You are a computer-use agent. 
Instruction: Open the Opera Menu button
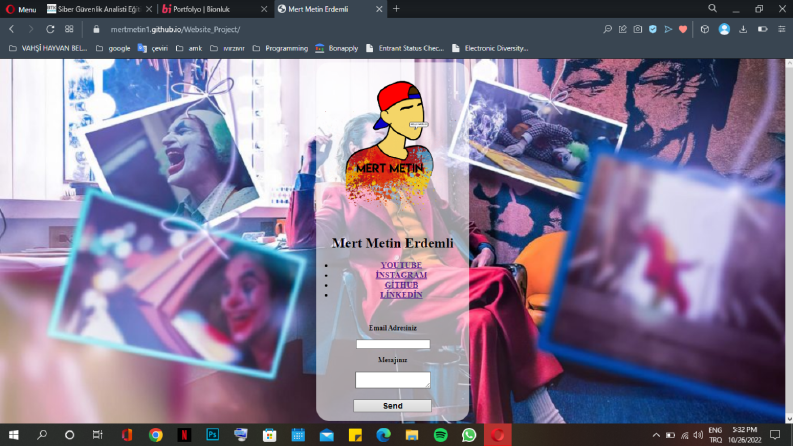pos(21,9)
